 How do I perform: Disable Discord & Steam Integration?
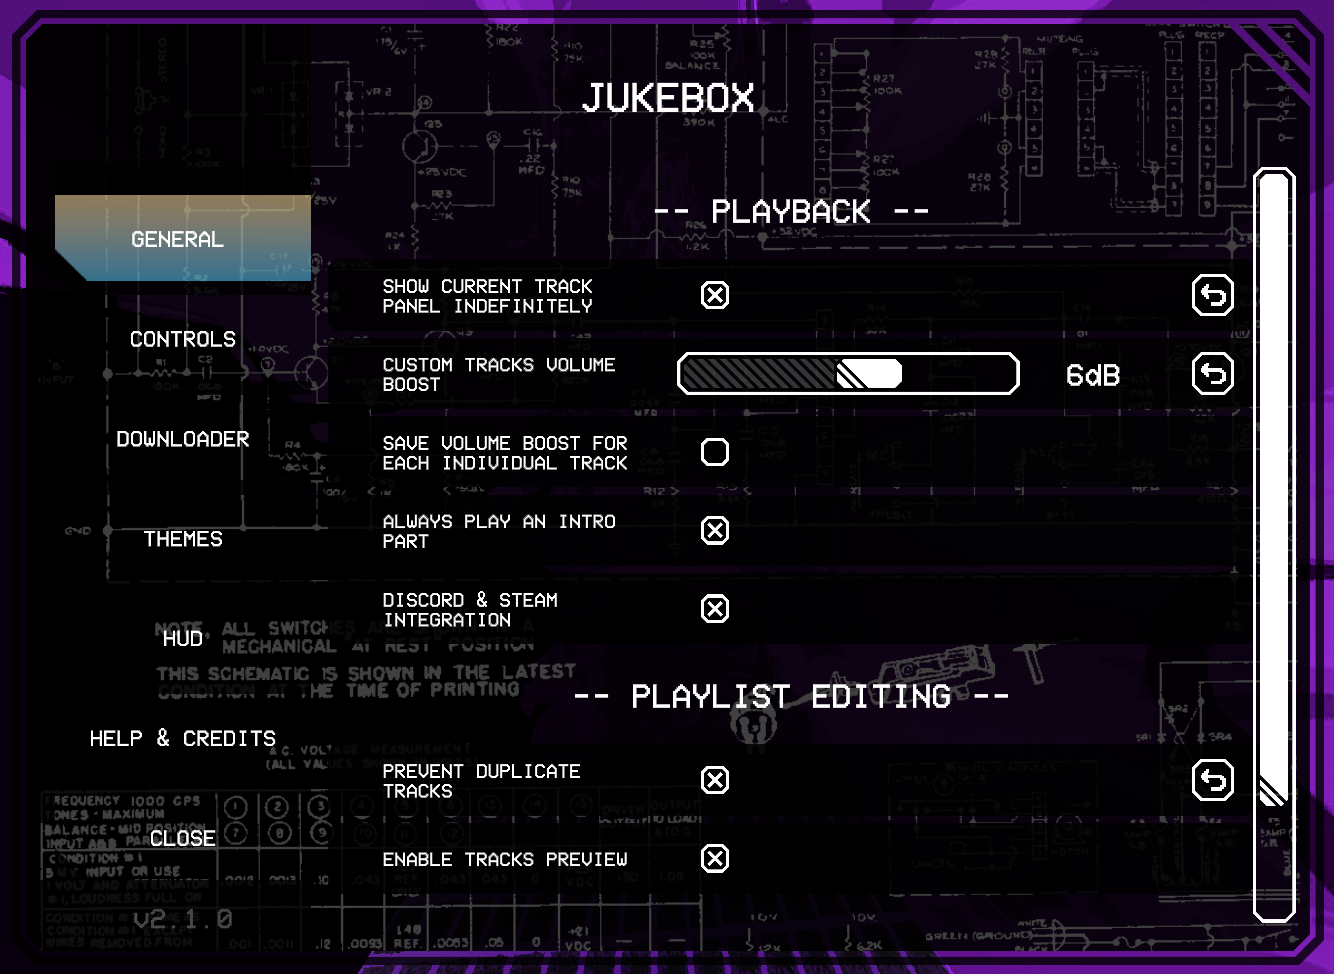pyautogui.click(x=714, y=608)
